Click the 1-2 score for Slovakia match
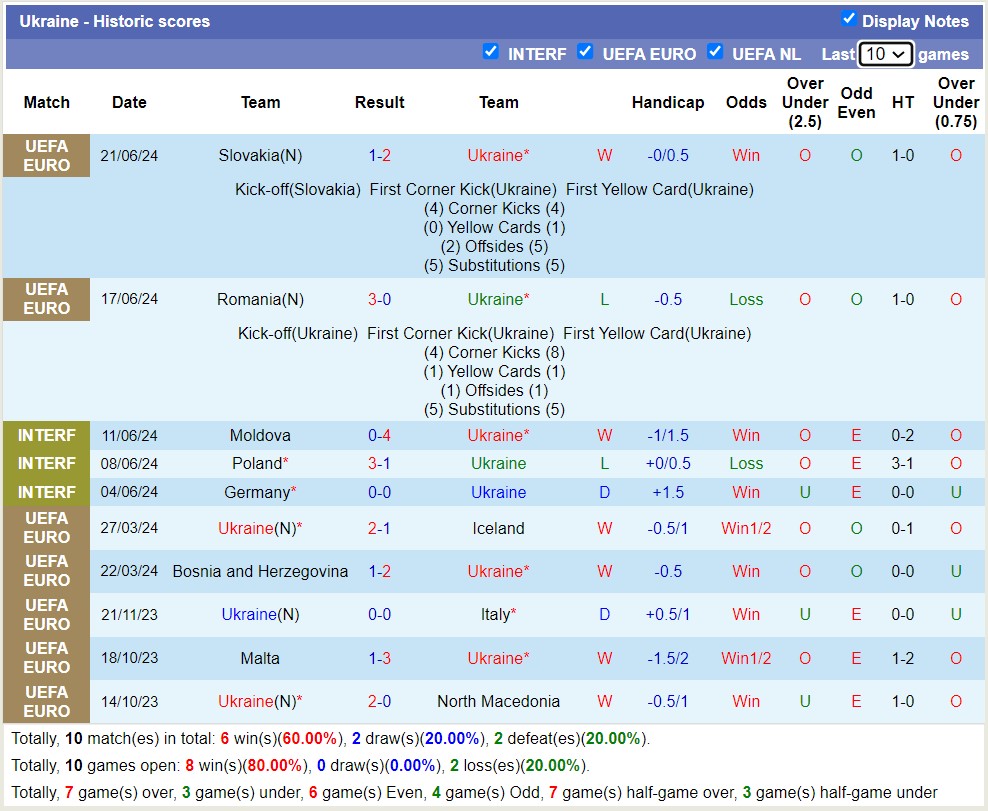The image size is (988, 811). coord(379,155)
